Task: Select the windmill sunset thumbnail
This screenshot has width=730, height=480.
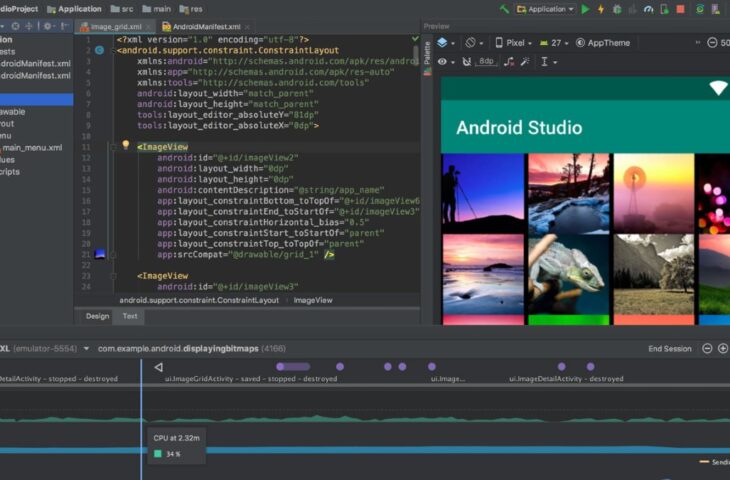Action: pyautogui.click(x=654, y=193)
